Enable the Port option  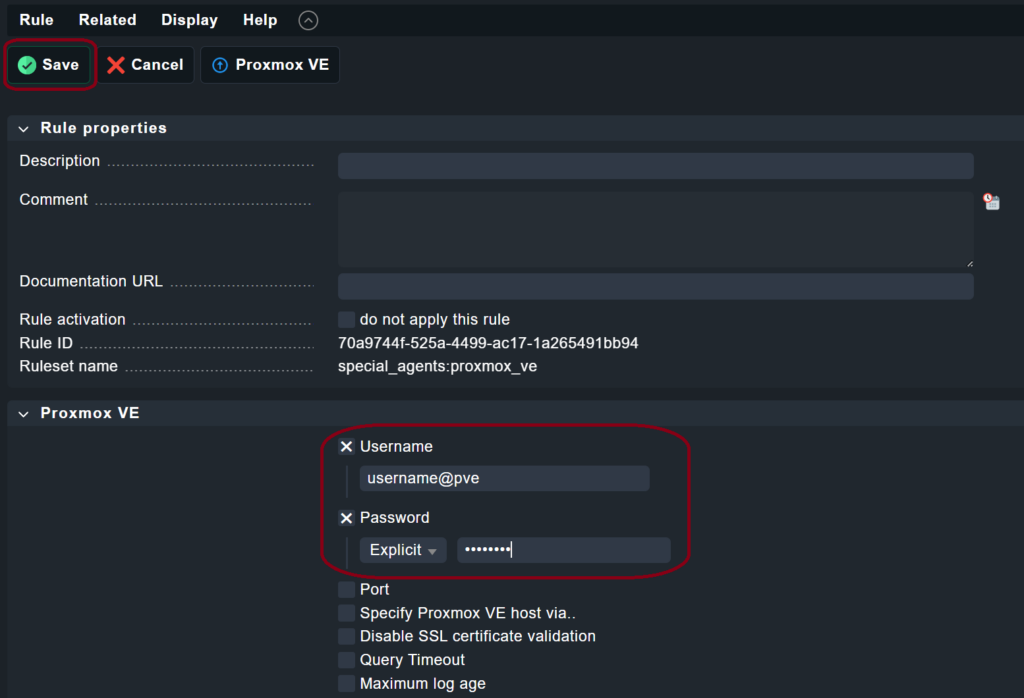(346, 590)
